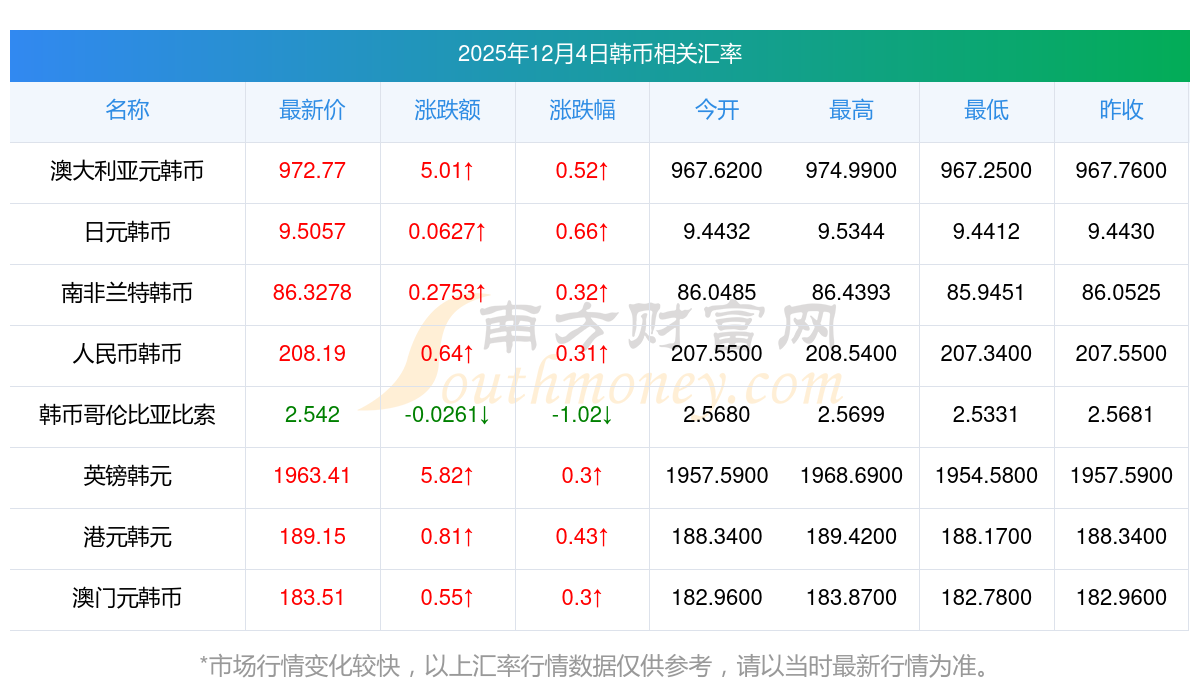Screen dimensions: 1200x697
Task: Select low value 85.9451
Action: tap(986, 293)
